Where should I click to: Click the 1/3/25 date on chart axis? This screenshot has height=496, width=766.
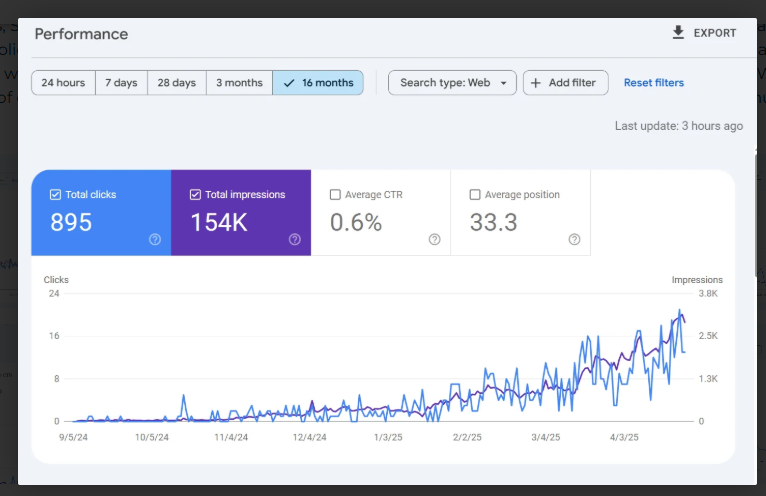coord(388,437)
